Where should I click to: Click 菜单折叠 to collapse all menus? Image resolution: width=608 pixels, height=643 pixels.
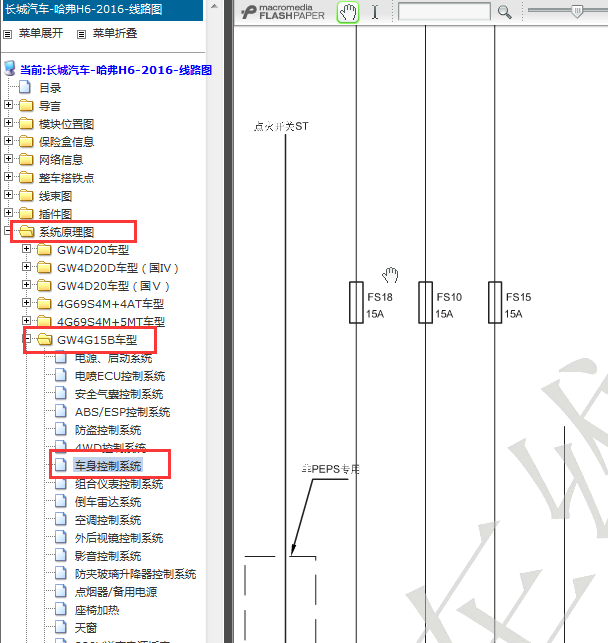coord(115,33)
